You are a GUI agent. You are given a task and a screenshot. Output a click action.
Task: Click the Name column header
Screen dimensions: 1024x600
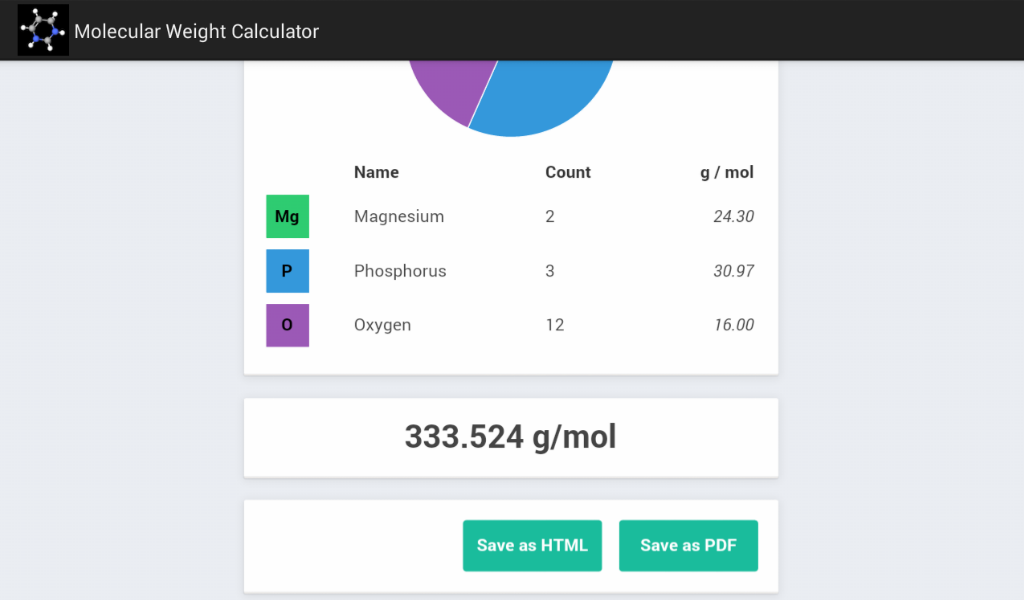coord(376,172)
